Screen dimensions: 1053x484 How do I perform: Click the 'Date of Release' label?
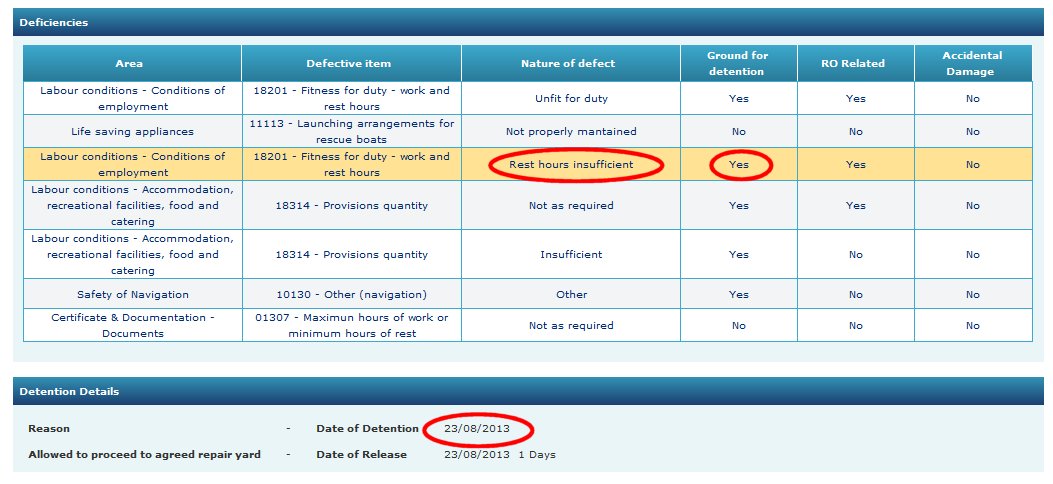pyautogui.click(x=361, y=454)
